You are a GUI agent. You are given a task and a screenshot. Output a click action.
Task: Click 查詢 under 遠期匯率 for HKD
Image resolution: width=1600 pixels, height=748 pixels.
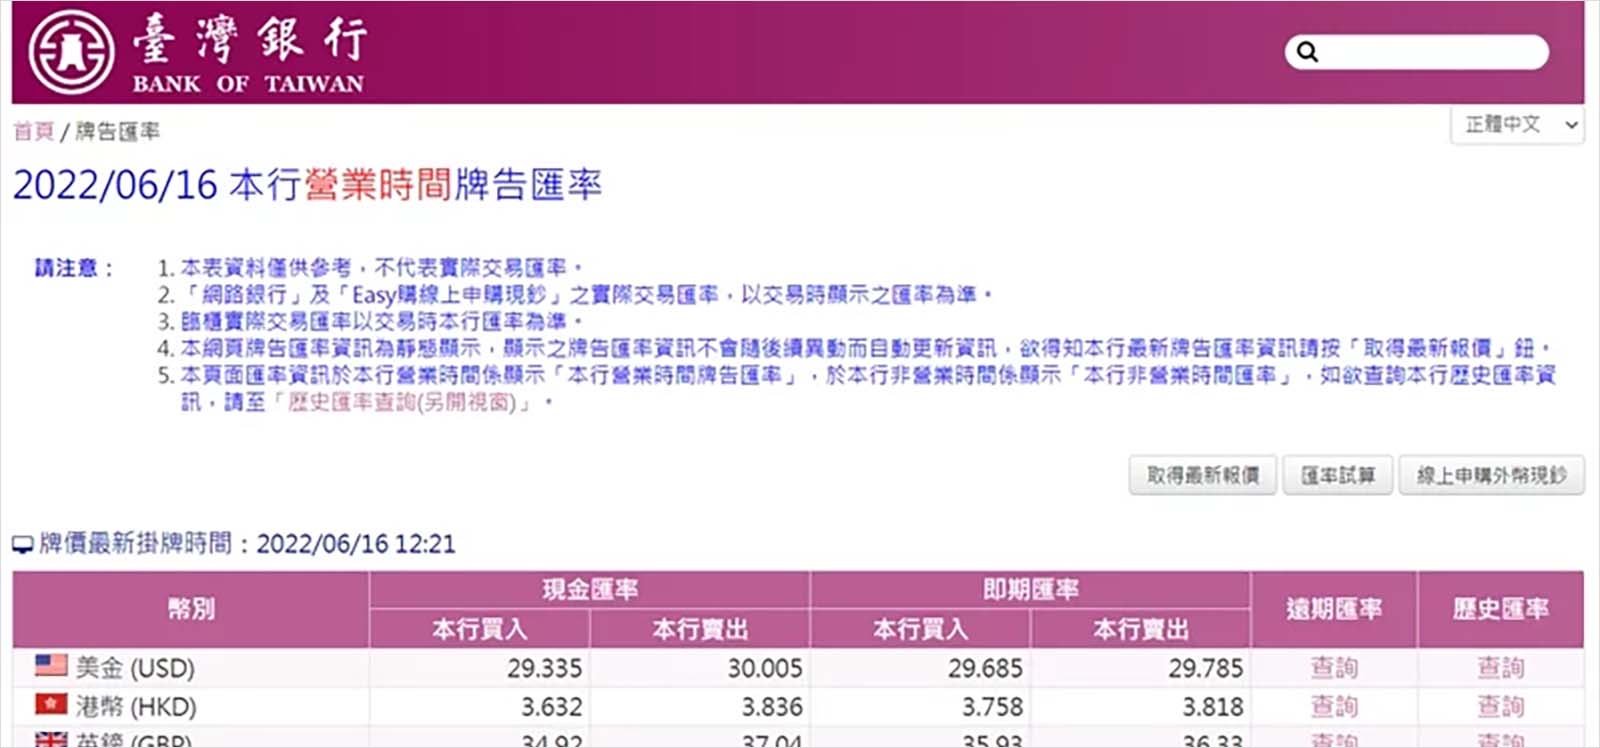pos(1334,706)
